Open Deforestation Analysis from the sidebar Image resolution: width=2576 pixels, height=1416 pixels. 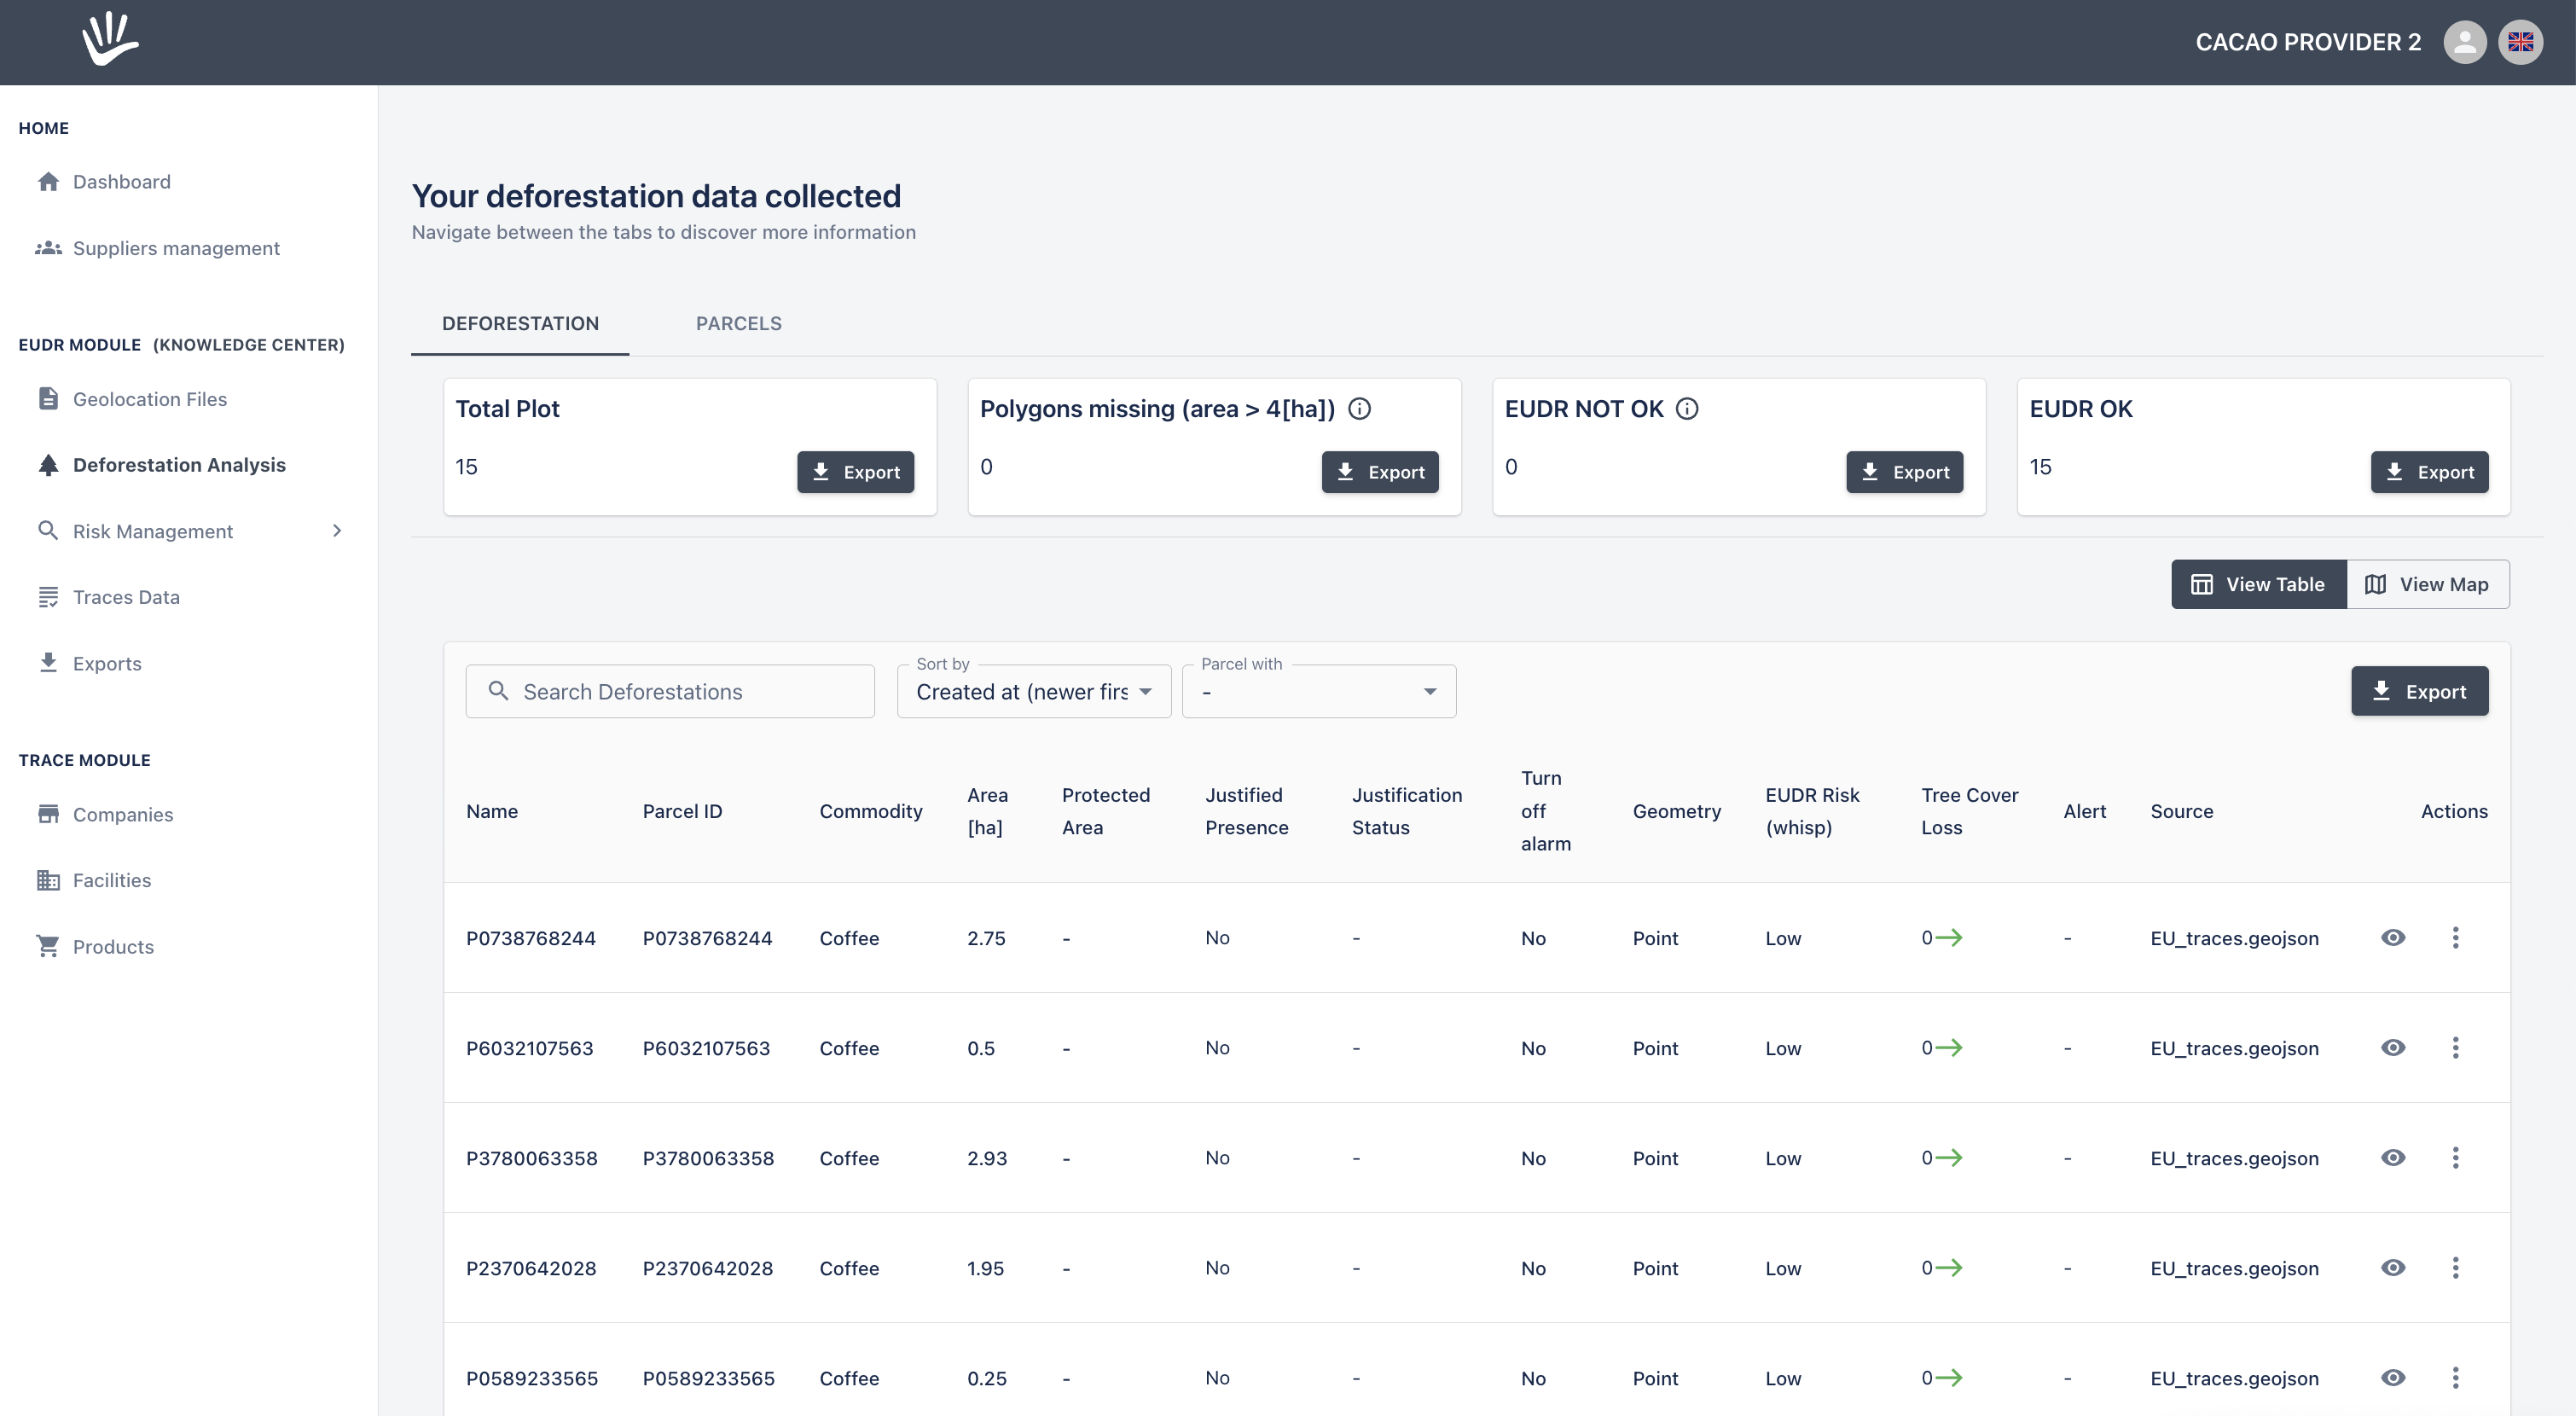pyautogui.click(x=178, y=464)
